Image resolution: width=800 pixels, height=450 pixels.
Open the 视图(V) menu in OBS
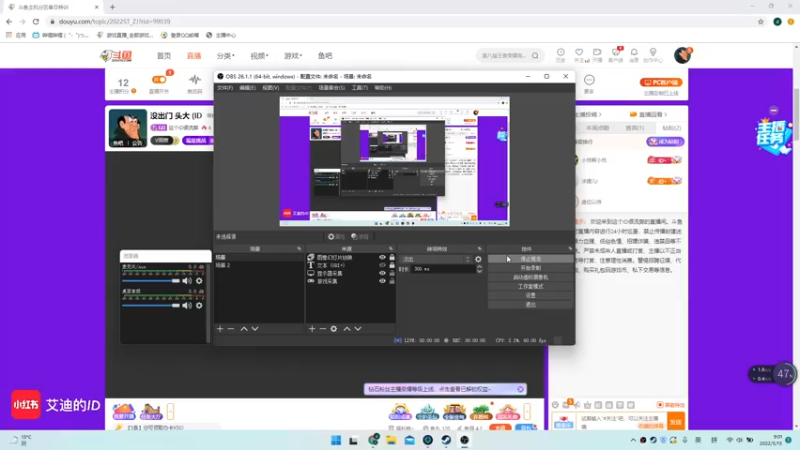(x=270, y=88)
